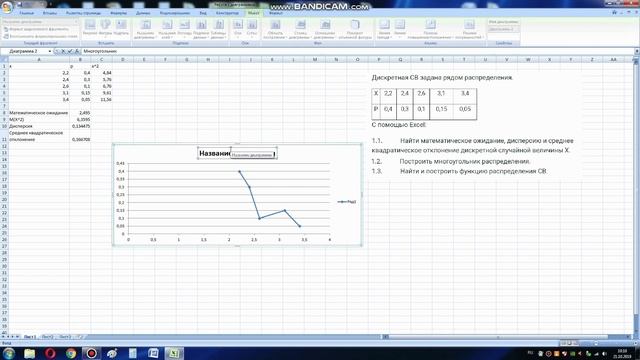Click the Name Box showing Диаграмма 2

coord(24,51)
